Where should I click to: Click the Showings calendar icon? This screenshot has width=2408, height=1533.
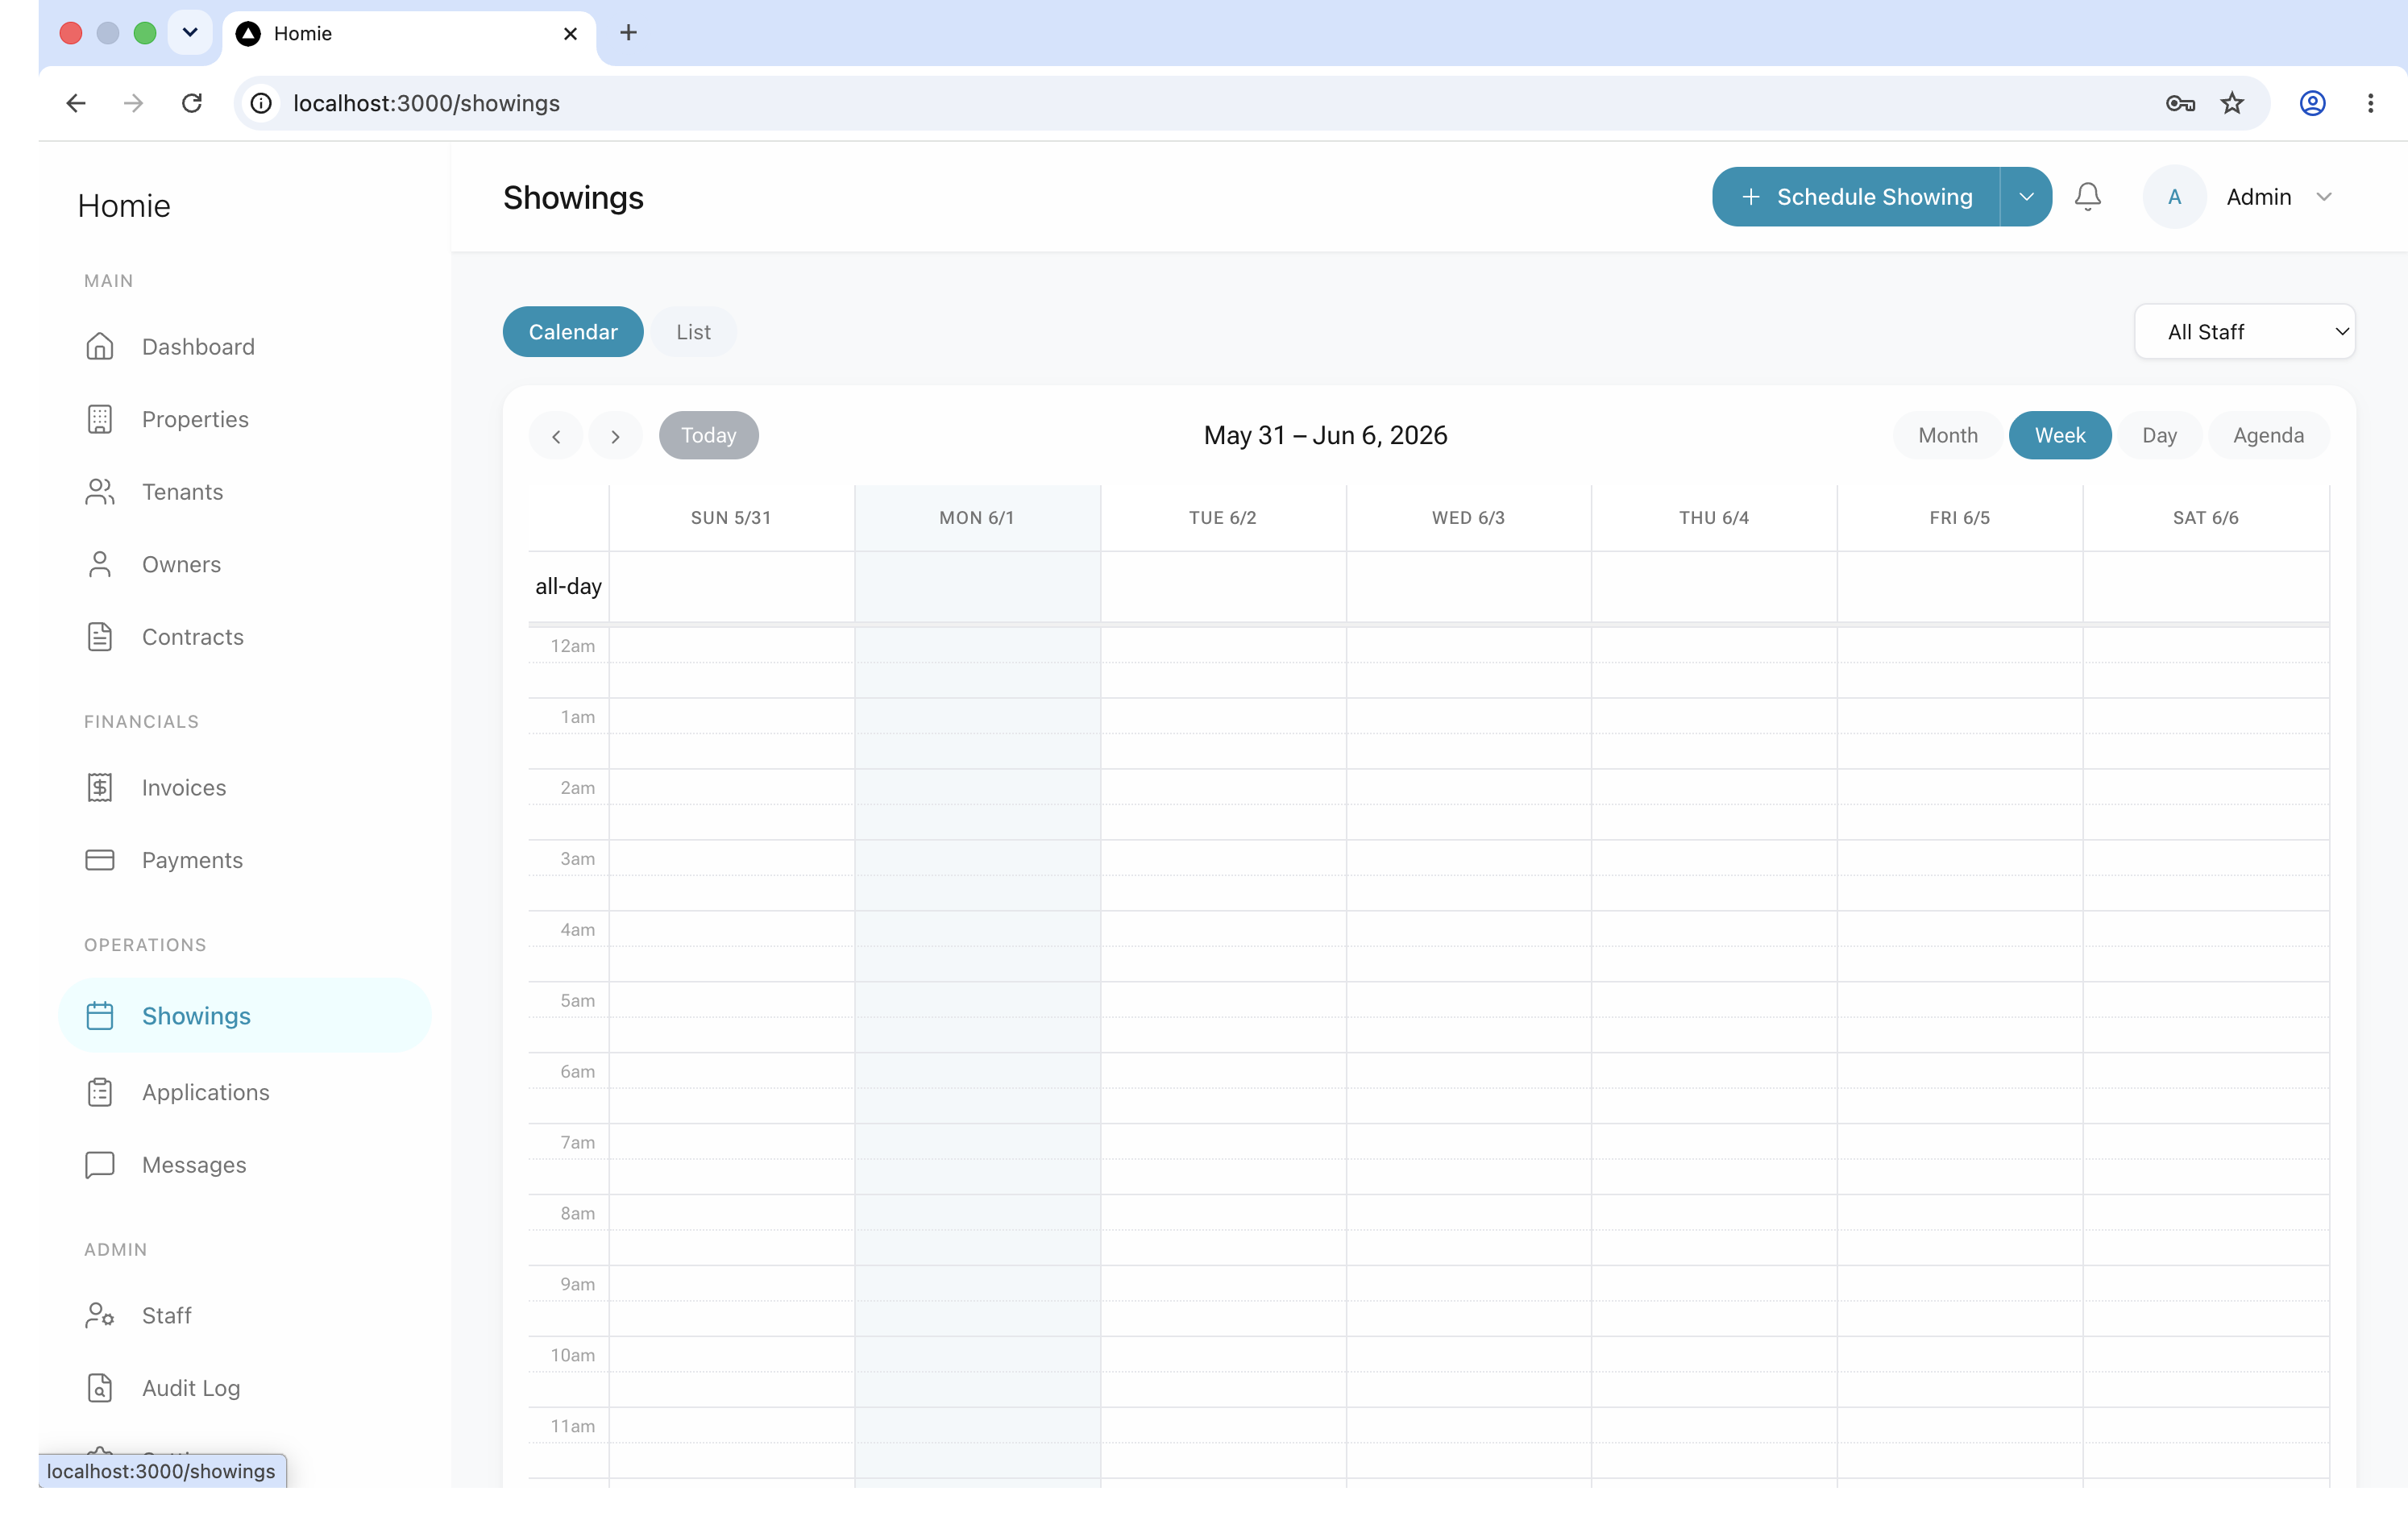coord(100,1016)
